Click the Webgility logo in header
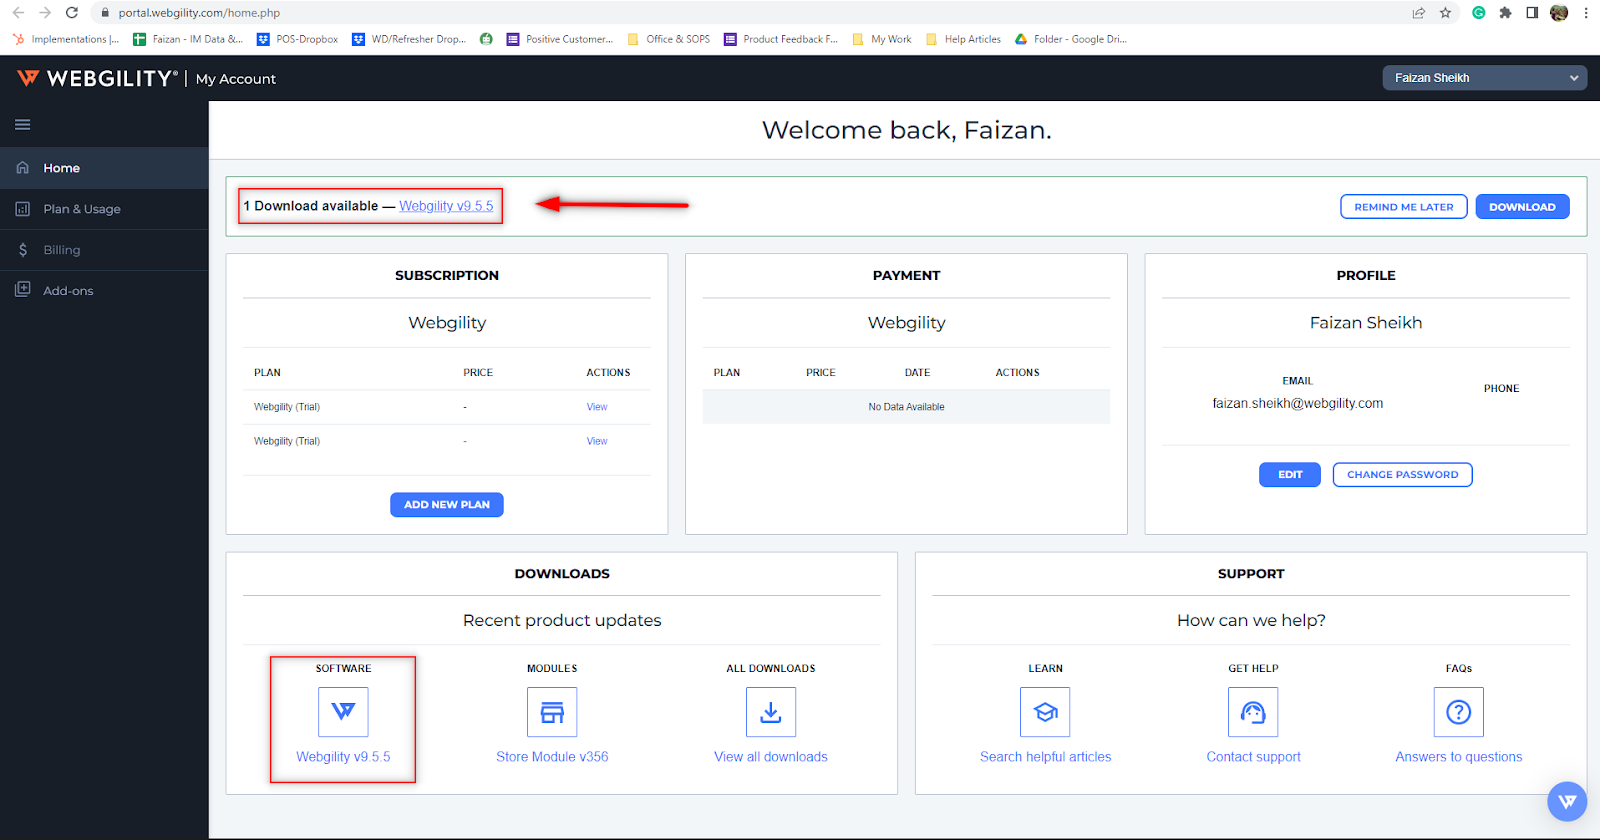Image resolution: width=1600 pixels, height=840 pixels. pos(98,78)
